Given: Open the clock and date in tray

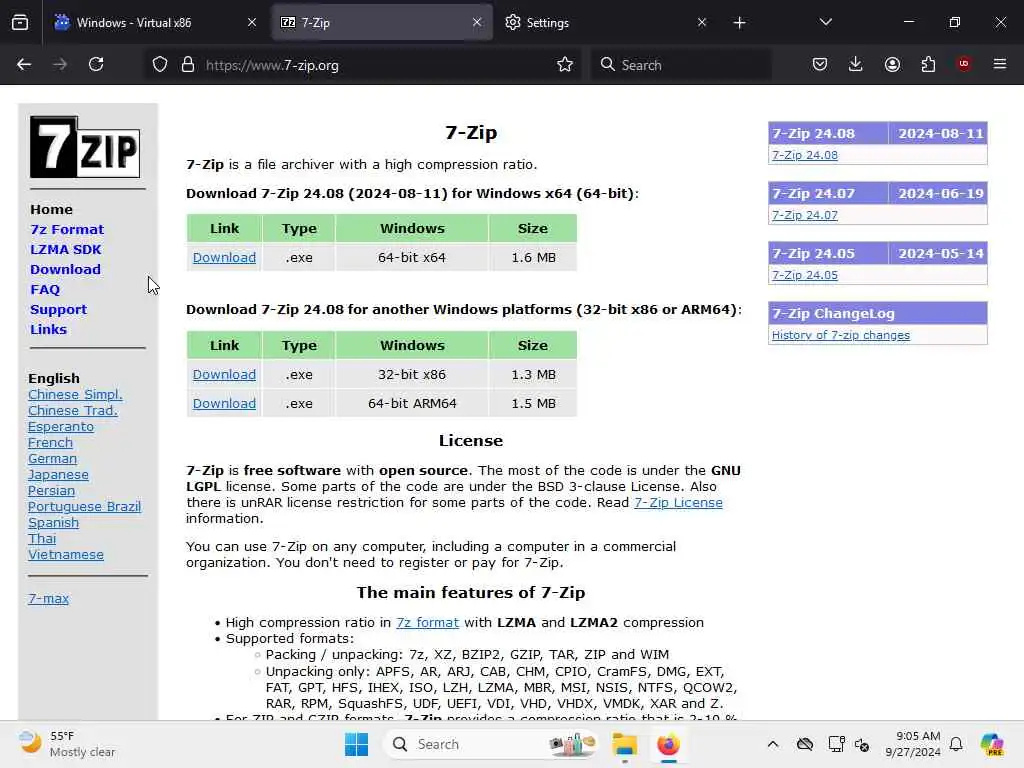Looking at the screenshot, I should [912, 744].
